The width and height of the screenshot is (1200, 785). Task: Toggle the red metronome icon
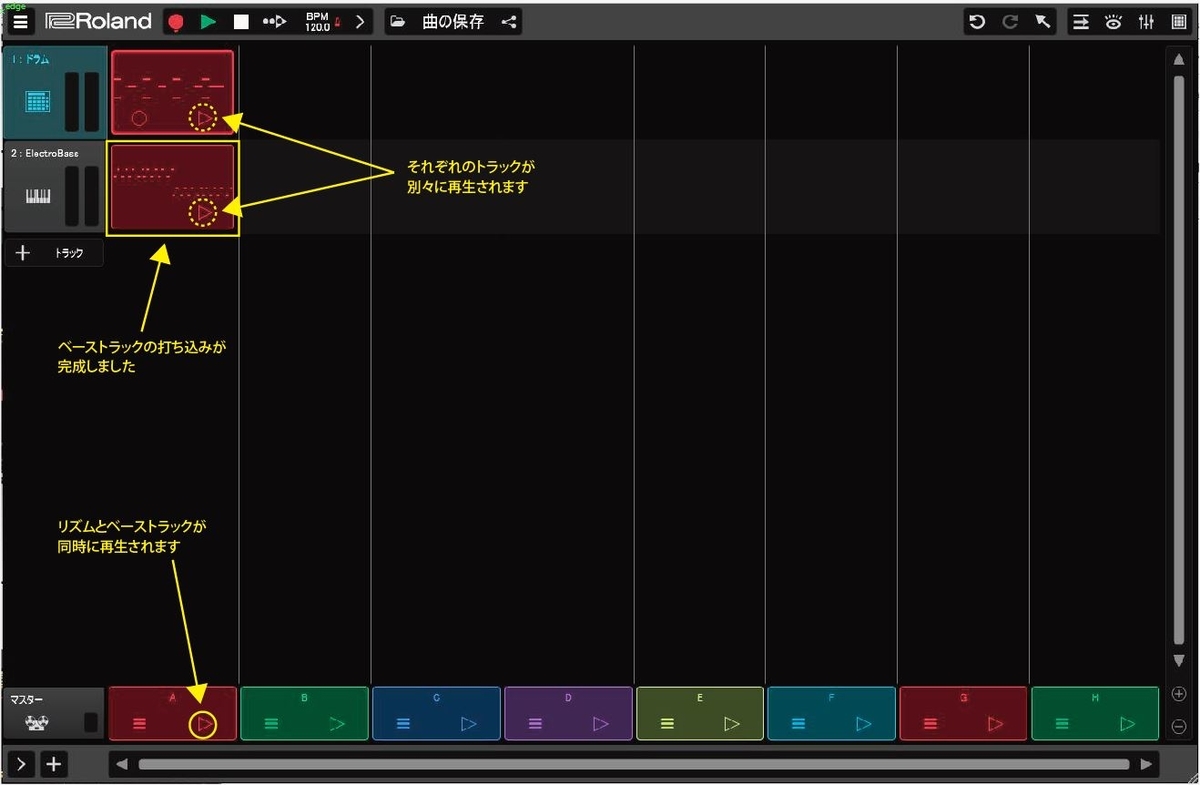click(x=338, y=23)
